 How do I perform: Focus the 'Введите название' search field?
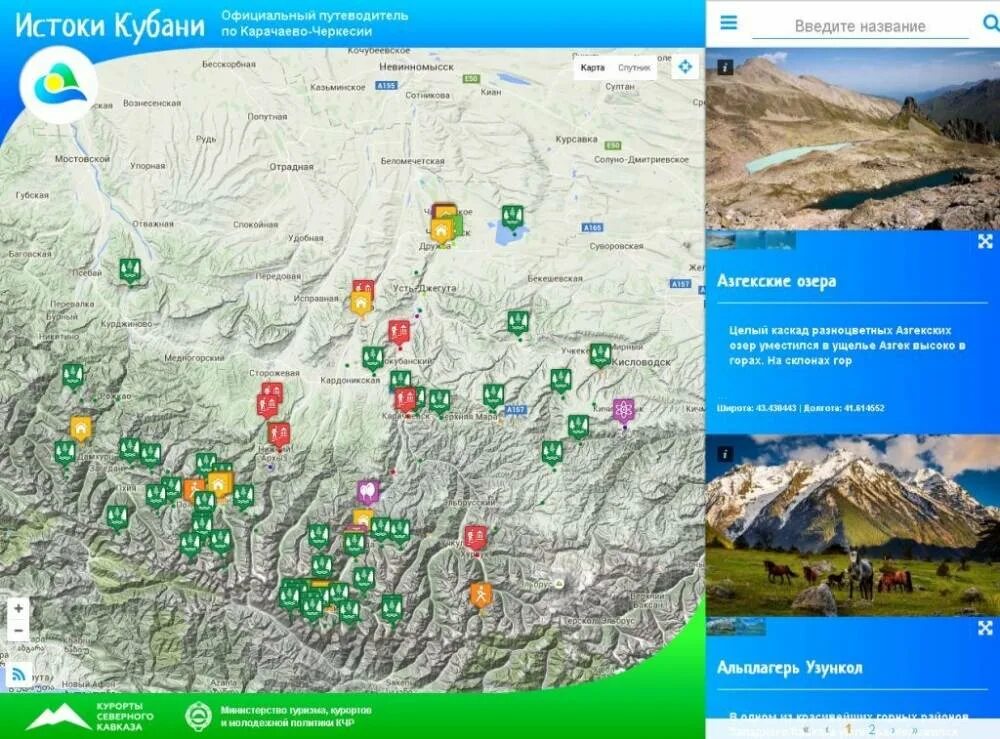[860, 26]
